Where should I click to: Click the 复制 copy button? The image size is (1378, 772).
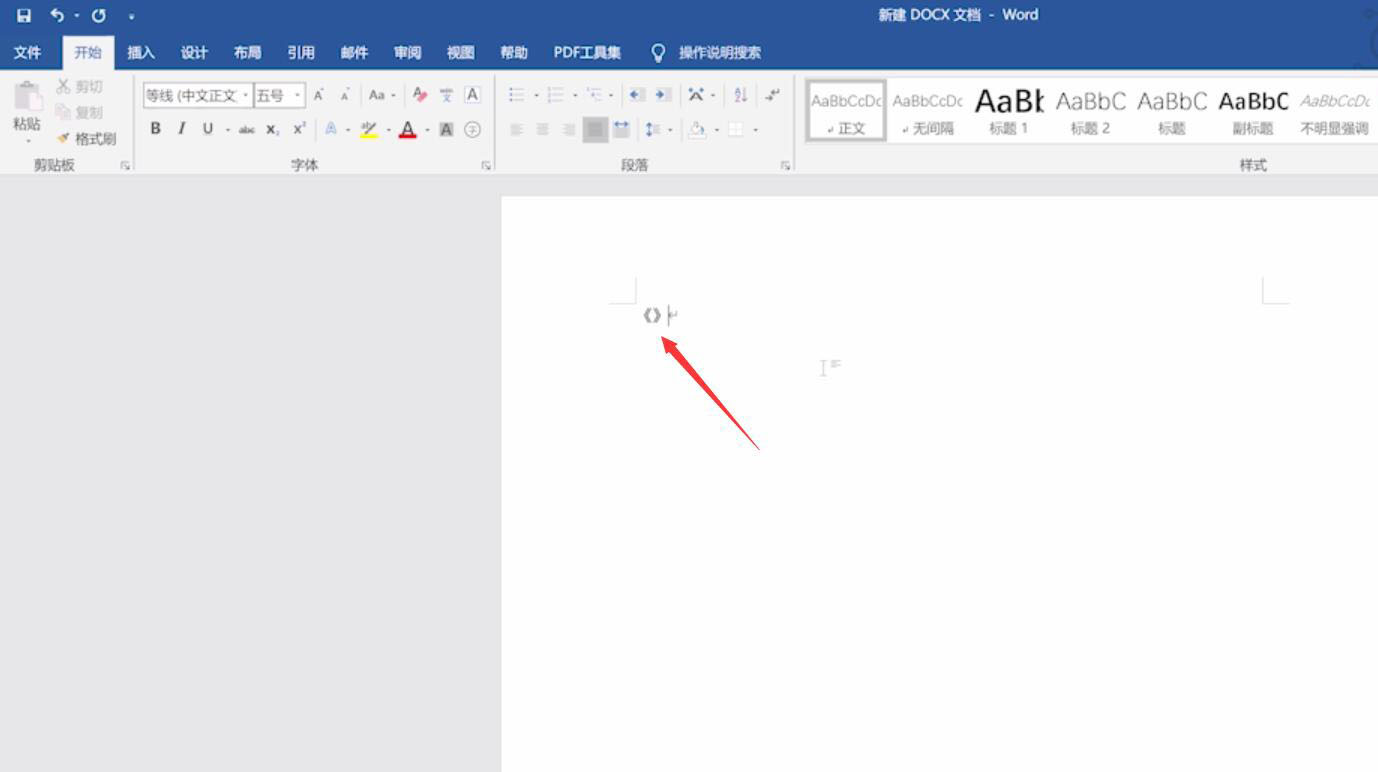(x=80, y=113)
